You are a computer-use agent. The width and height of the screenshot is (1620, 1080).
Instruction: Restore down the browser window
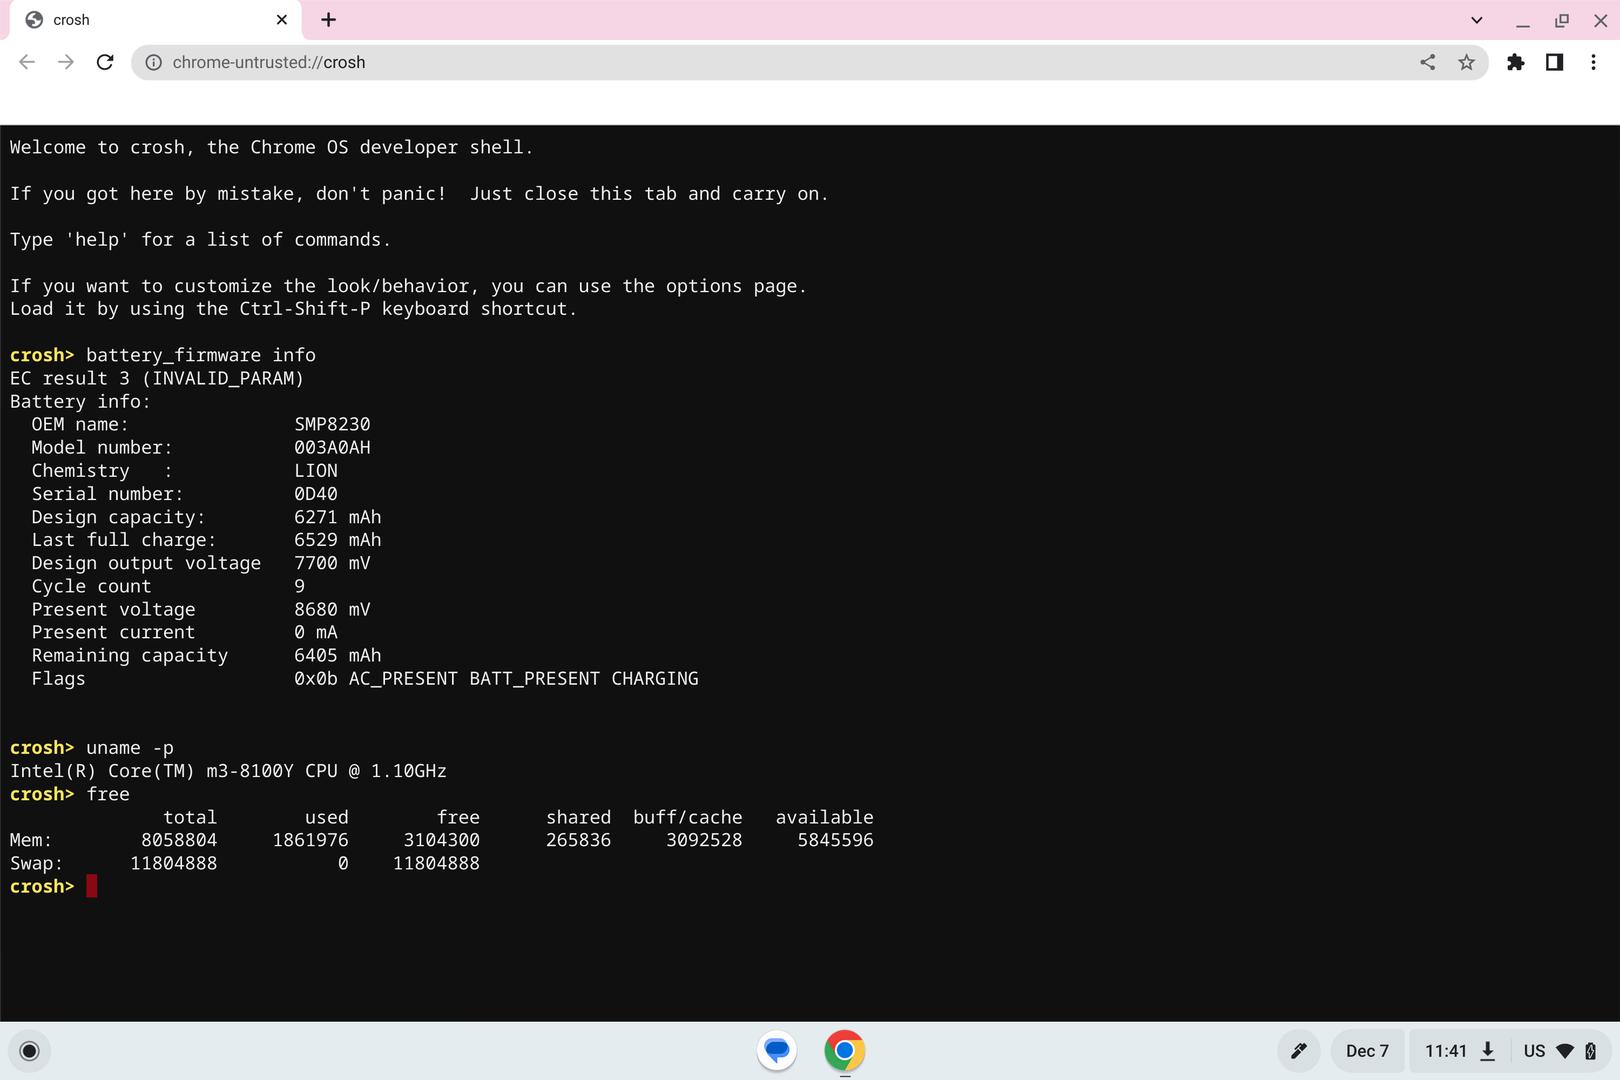[x=1562, y=20]
